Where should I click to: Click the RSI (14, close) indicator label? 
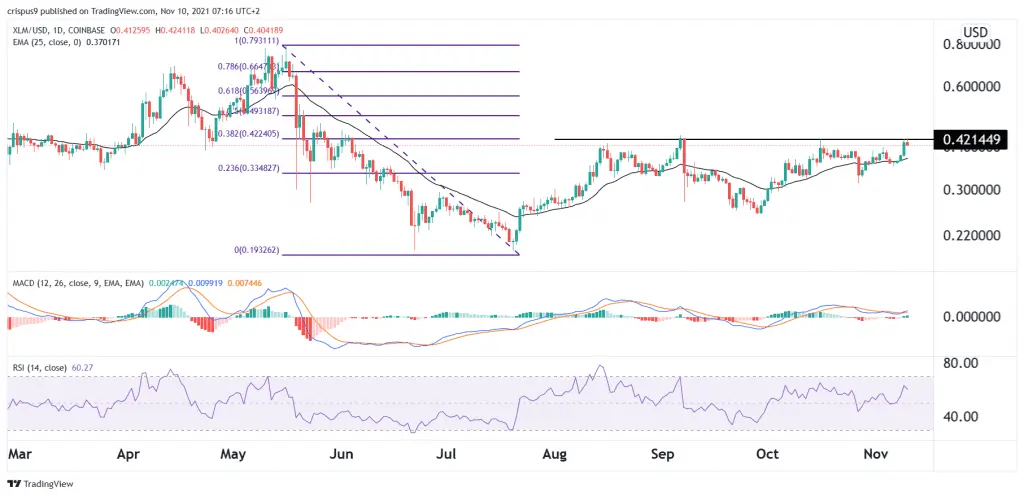[x=39, y=368]
